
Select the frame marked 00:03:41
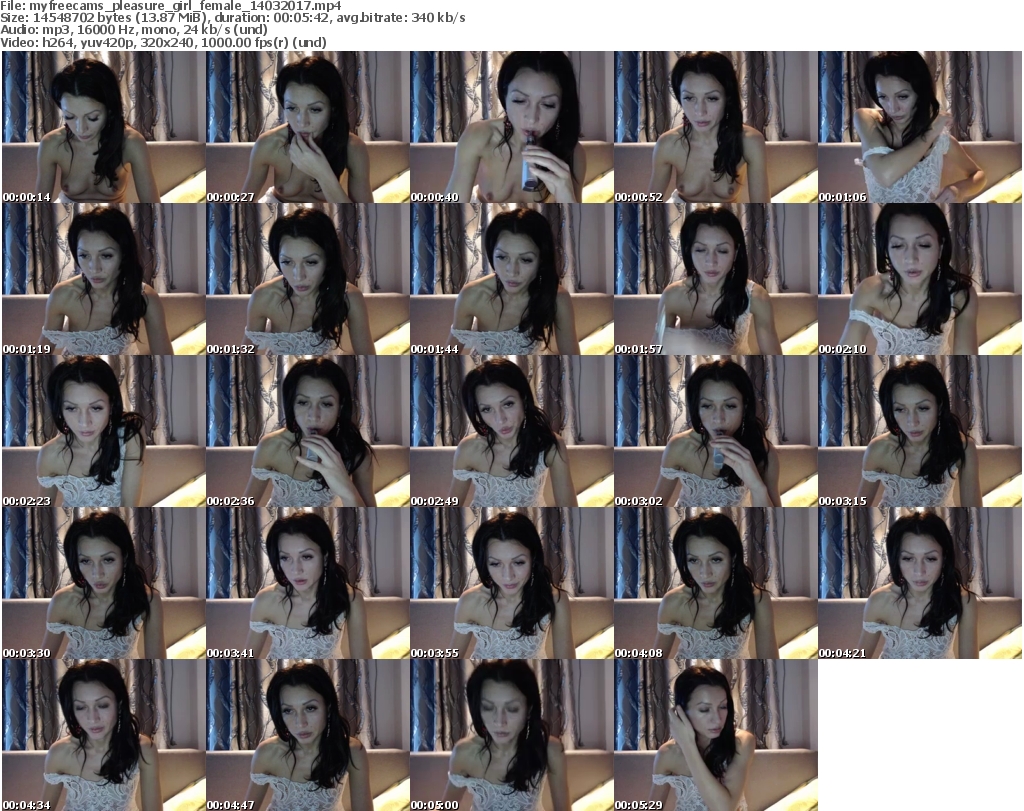click(308, 583)
